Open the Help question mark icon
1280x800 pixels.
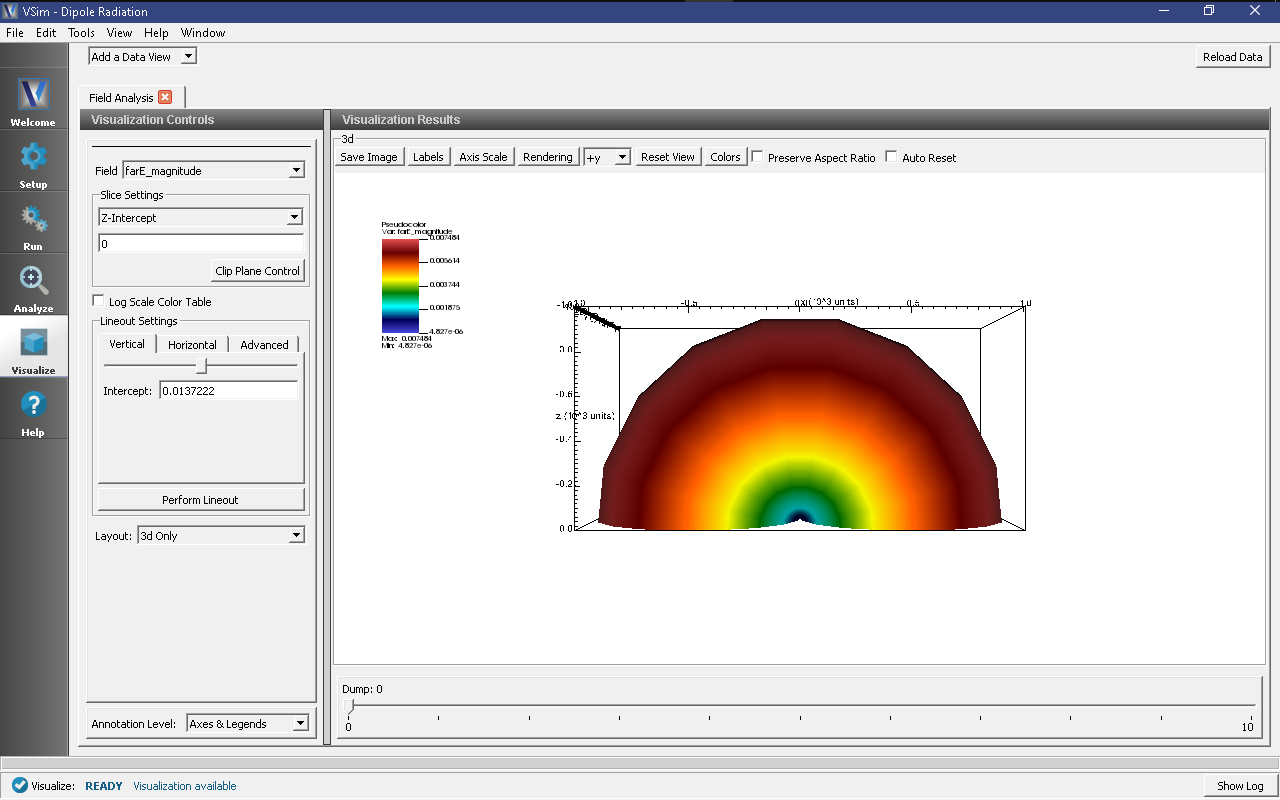coord(33,410)
